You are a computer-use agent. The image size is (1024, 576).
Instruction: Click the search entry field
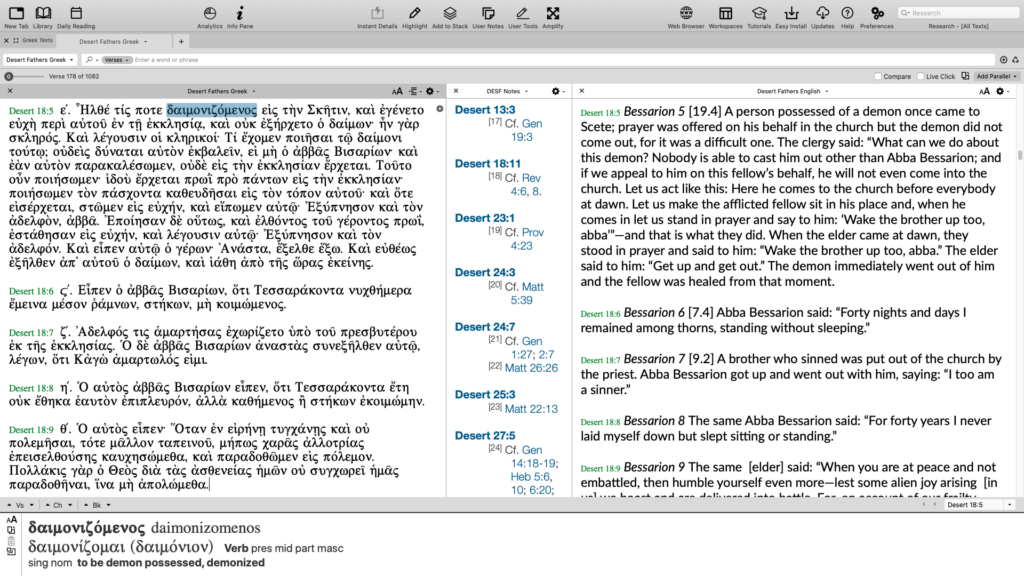tap(564, 59)
